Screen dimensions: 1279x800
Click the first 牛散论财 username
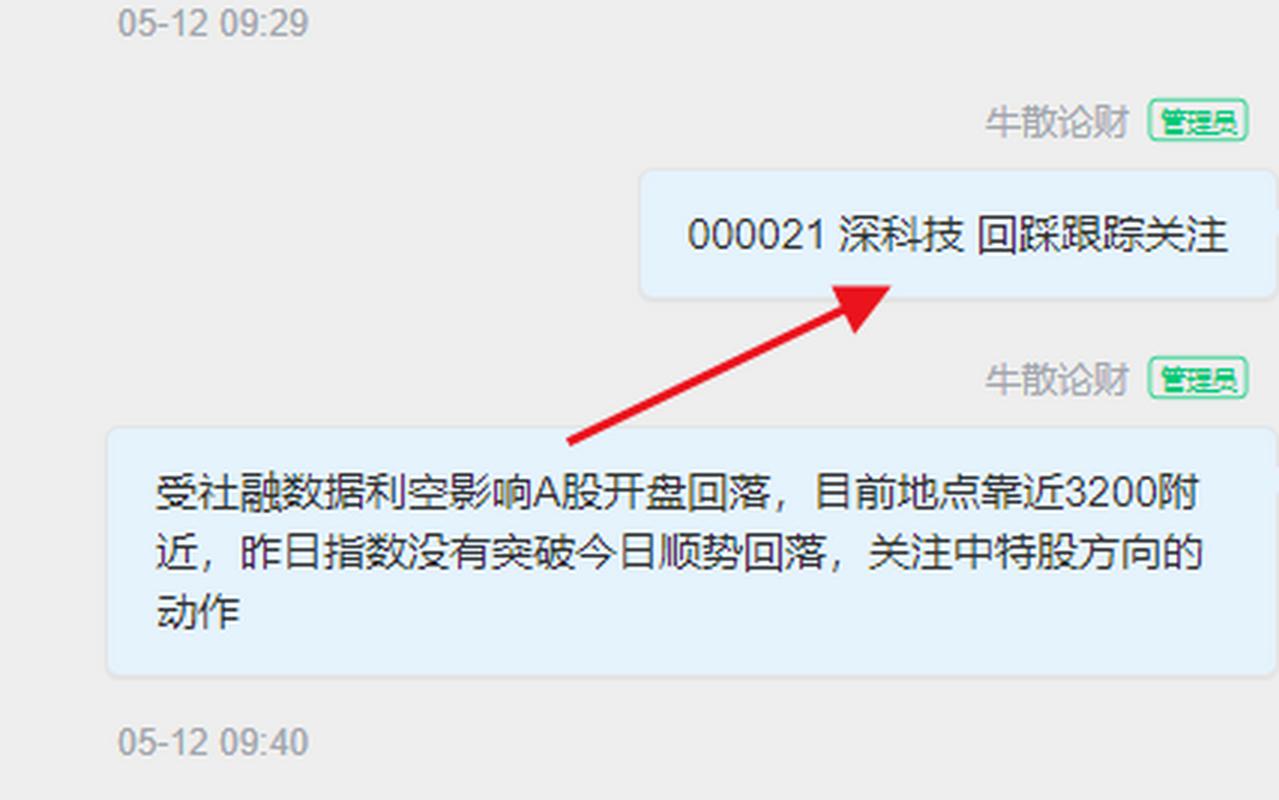(1058, 122)
